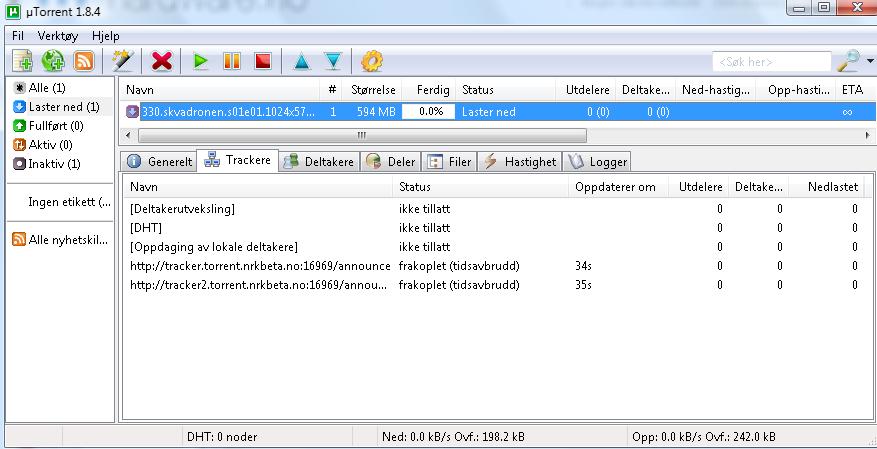Move torrent down the queue arrow
877x449 pixels.
point(333,61)
